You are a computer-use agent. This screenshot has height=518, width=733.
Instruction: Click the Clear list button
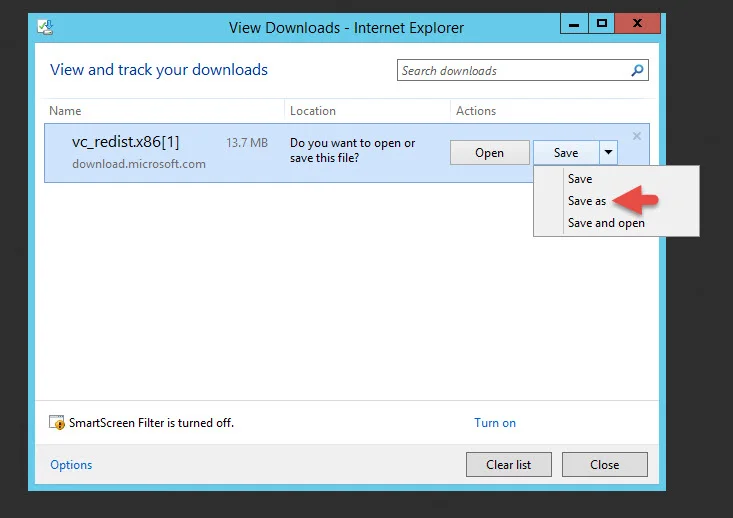[x=509, y=464]
